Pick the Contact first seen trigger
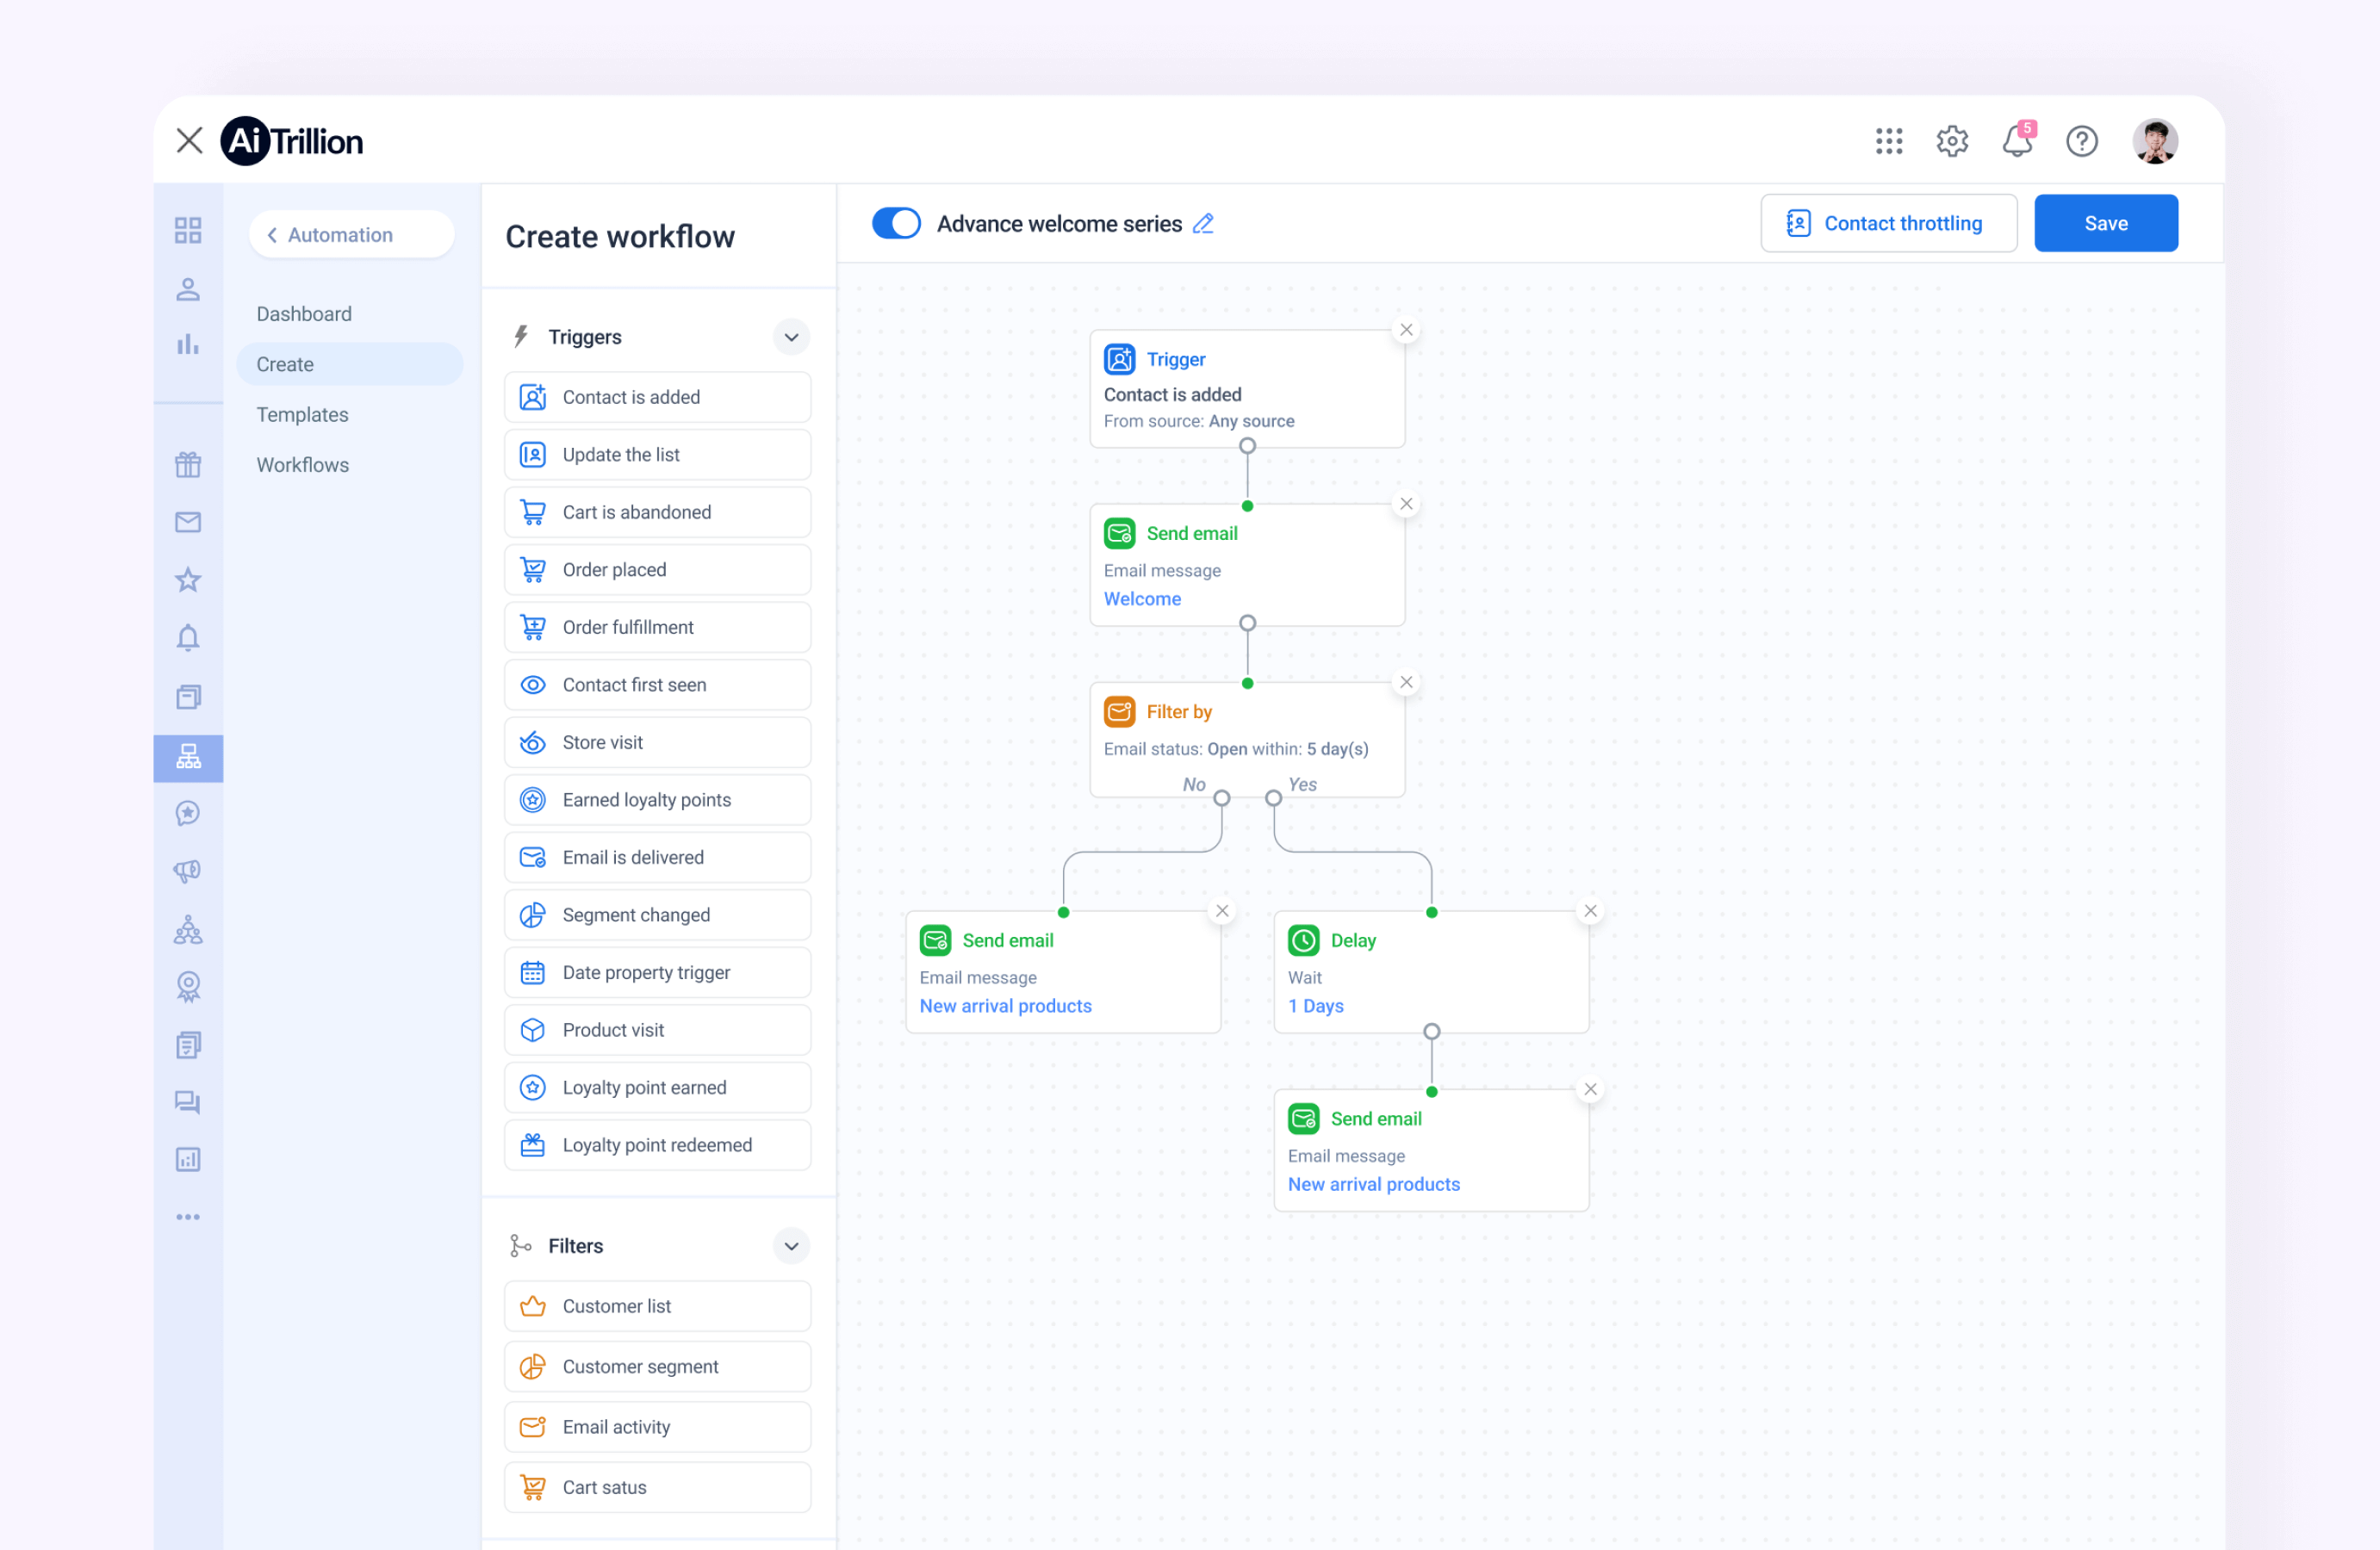The width and height of the screenshot is (2380, 1550). tap(657, 685)
